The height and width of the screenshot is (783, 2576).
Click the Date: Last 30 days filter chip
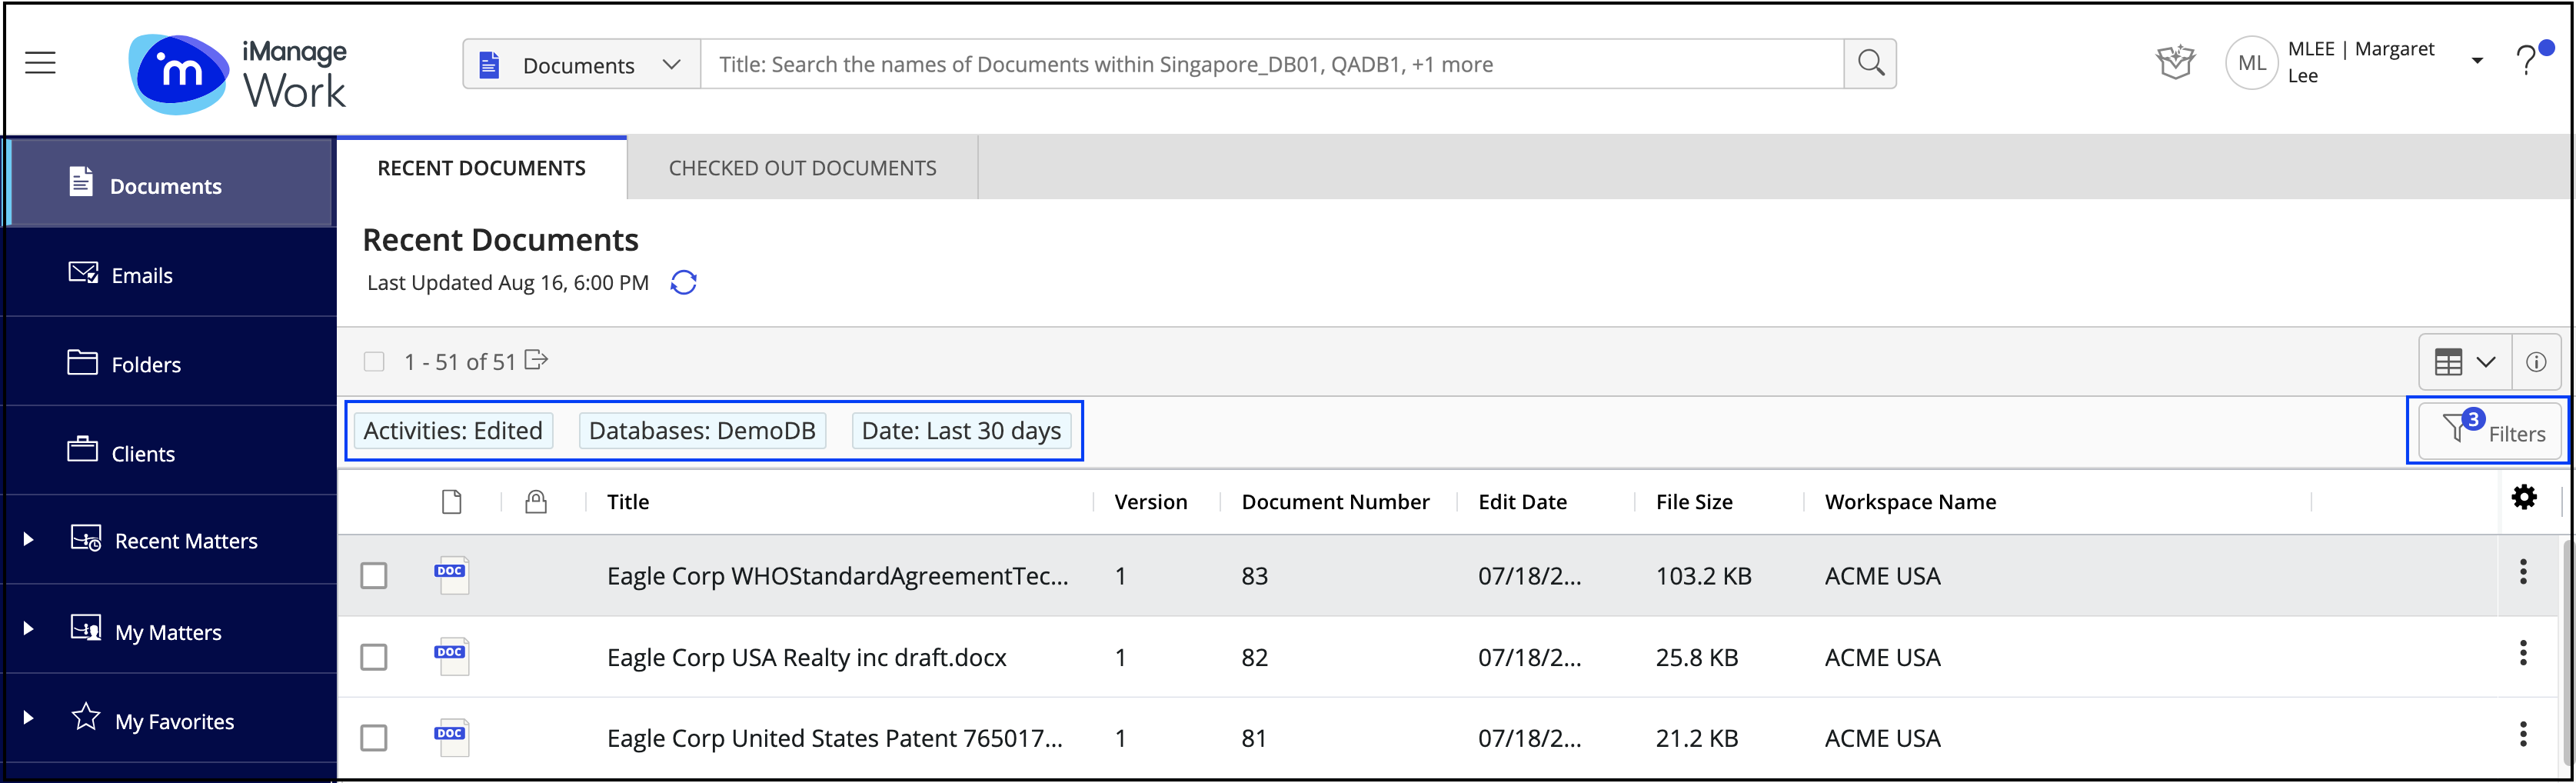pyautogui.click(x=961, y=431)
